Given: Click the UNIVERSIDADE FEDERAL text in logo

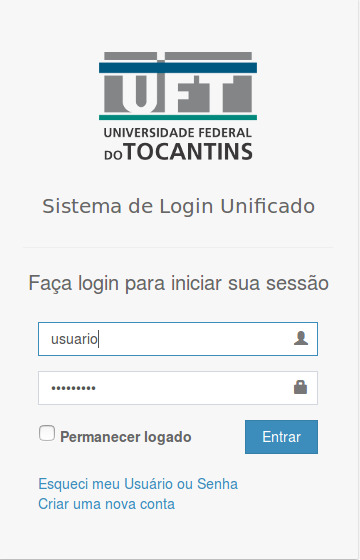Looking at the screenshot, I should pos(178,133).
